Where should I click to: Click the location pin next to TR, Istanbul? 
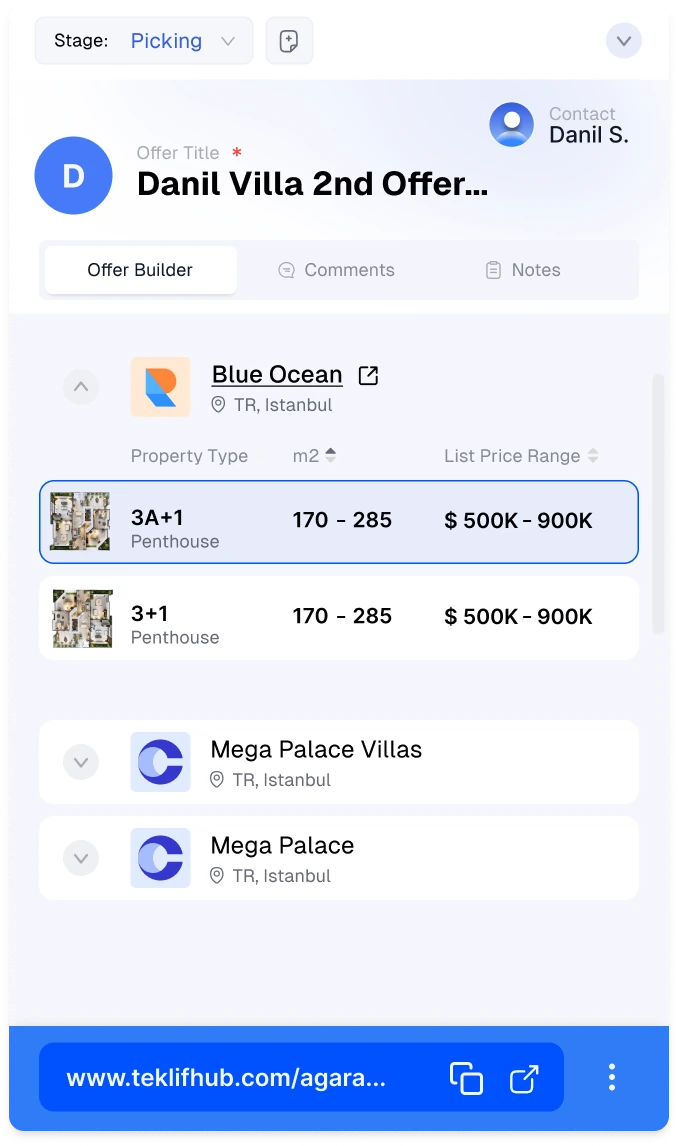(x=217, y=405)
